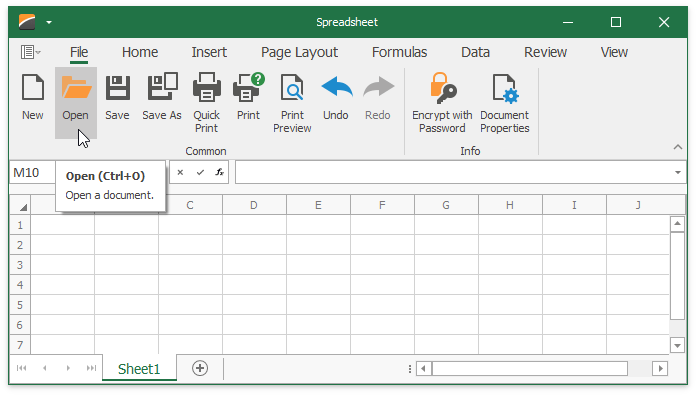The height and width of the screenshot is (395, 696).
Task: Select column D header
Action: click(254, 205)
